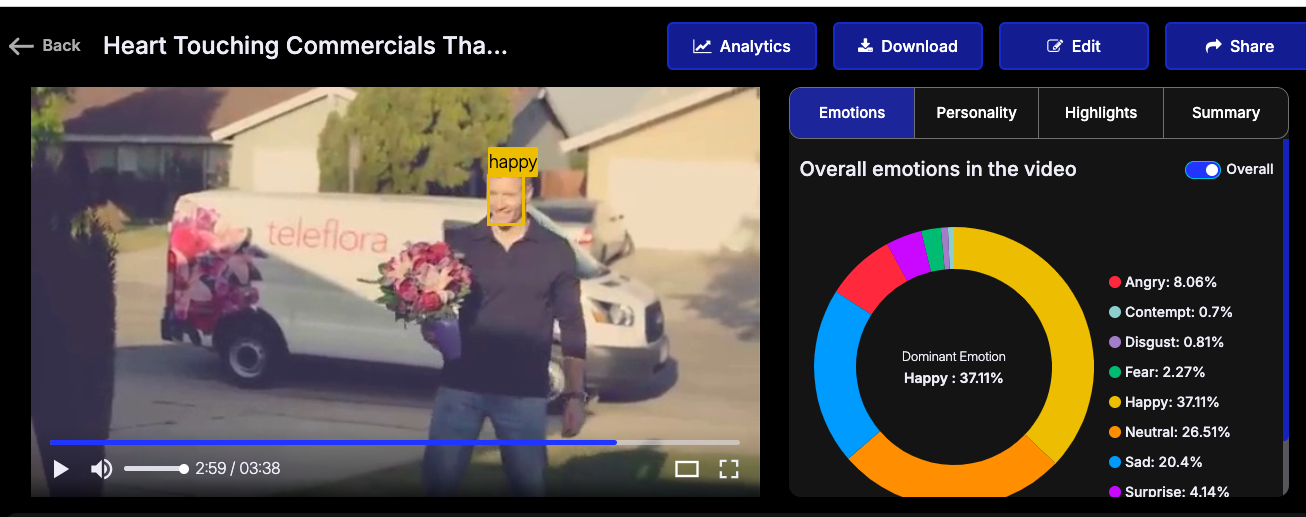1306x517 pixels.
Task: Open the Summary tab
Action: click(1225, 113)
